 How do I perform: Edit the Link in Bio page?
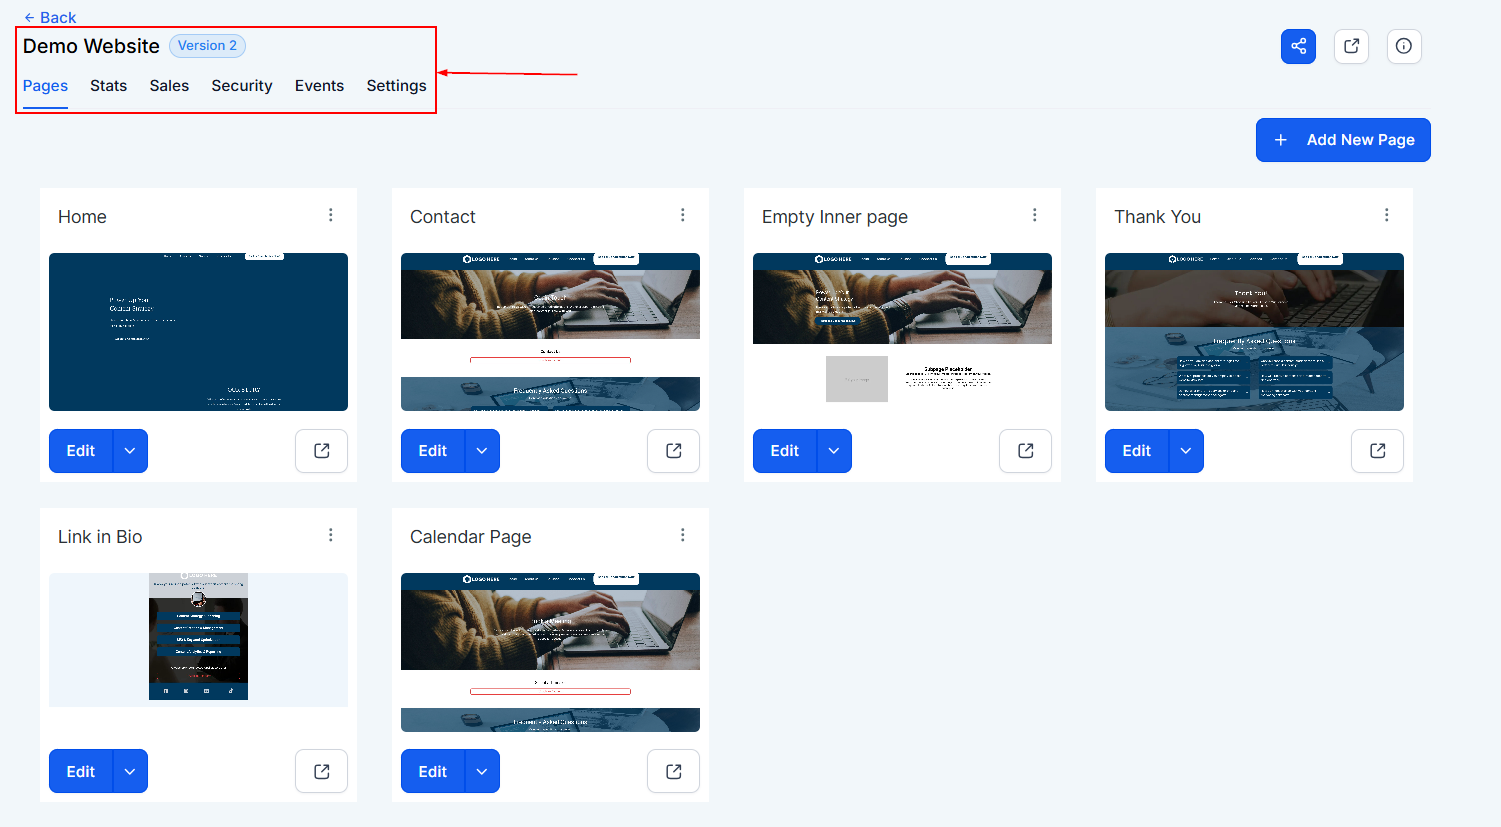(81, 771)
